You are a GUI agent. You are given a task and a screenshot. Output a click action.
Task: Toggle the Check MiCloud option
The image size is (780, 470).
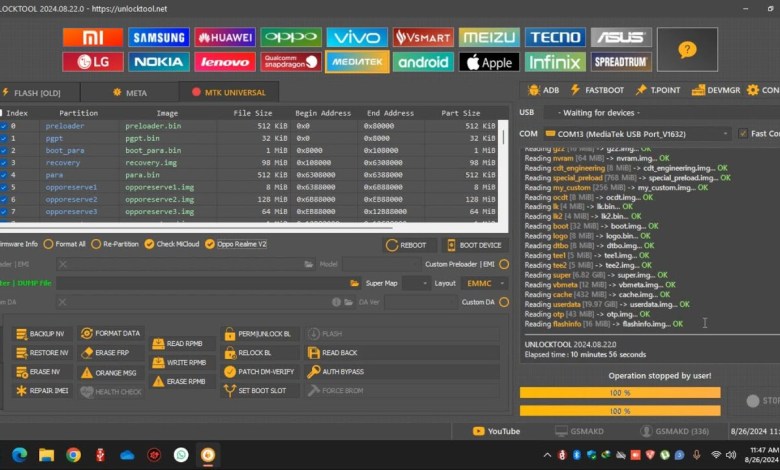172,244
